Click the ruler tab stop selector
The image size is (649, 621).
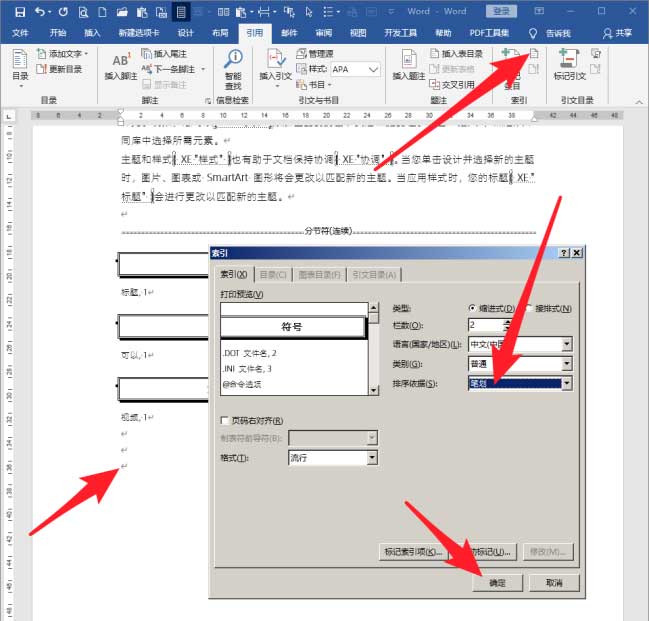click(x=9, y=117)
